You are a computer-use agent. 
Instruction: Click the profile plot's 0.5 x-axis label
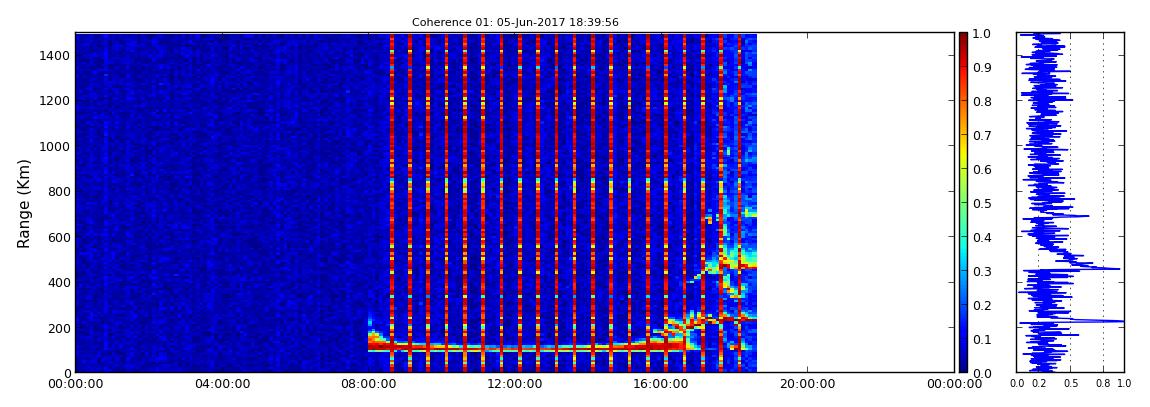coord(1071,384)
